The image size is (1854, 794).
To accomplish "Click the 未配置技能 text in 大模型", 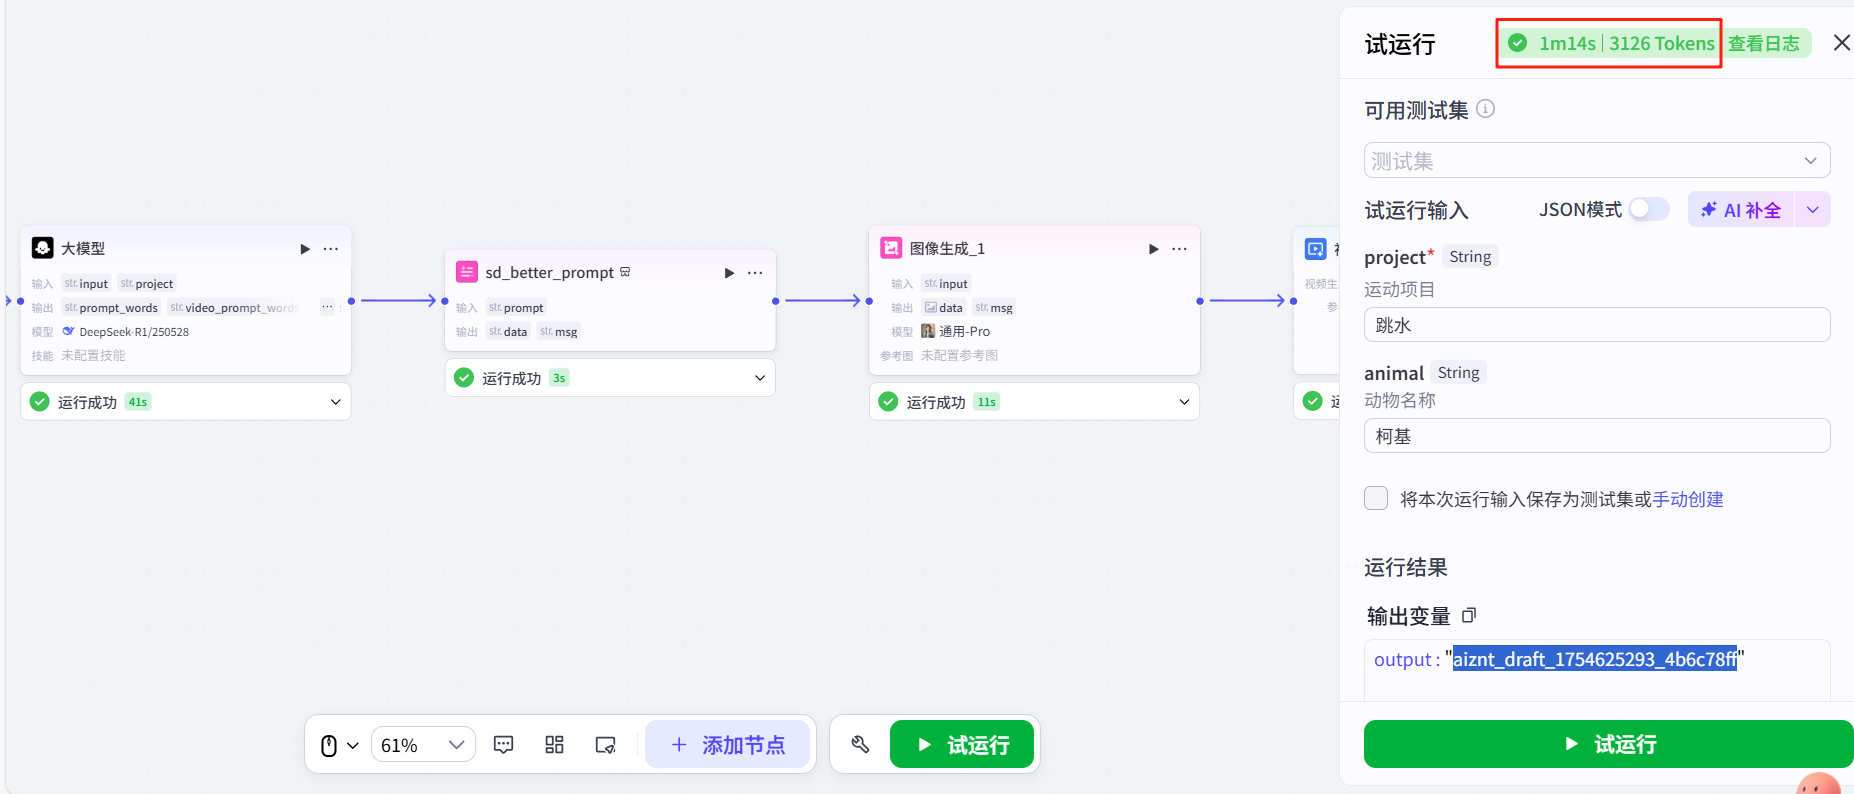I will pos(93,355).
